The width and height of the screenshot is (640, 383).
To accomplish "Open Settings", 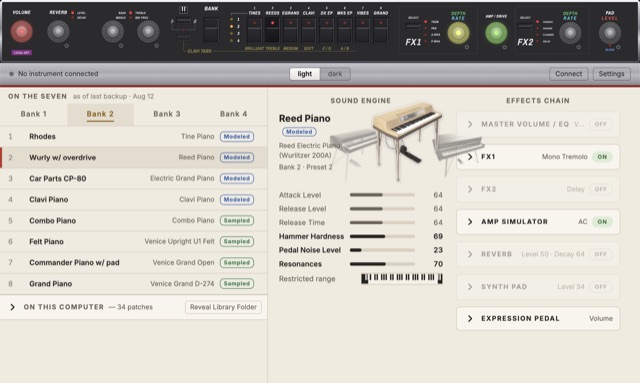I will 611,74.
